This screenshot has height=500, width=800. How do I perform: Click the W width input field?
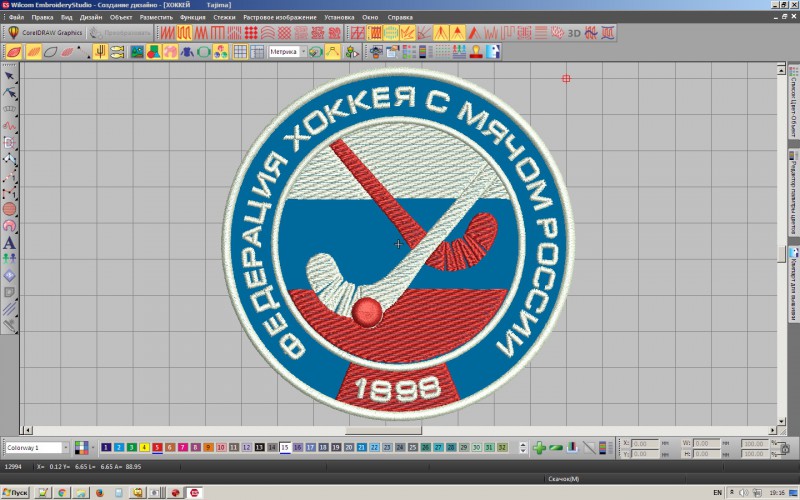click(x=707, y=443)
